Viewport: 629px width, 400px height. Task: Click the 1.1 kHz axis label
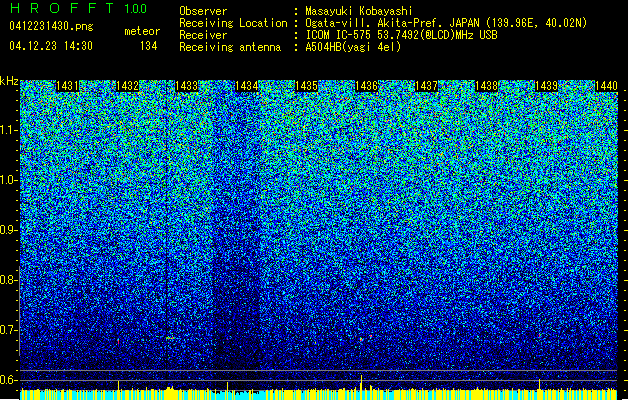[9, 130]
